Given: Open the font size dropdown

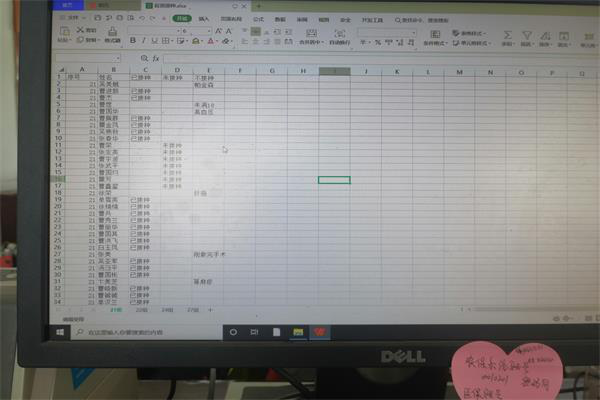Looking at the screenshot, I should (211, 31).
